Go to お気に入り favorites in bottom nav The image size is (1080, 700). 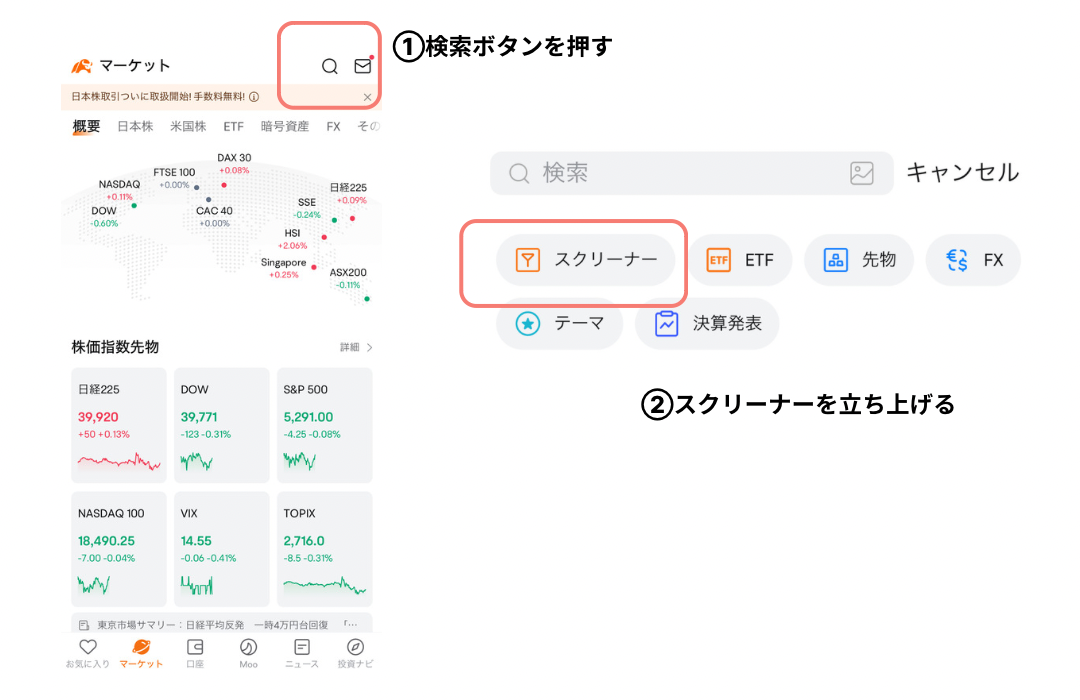(x=88, y=653)
